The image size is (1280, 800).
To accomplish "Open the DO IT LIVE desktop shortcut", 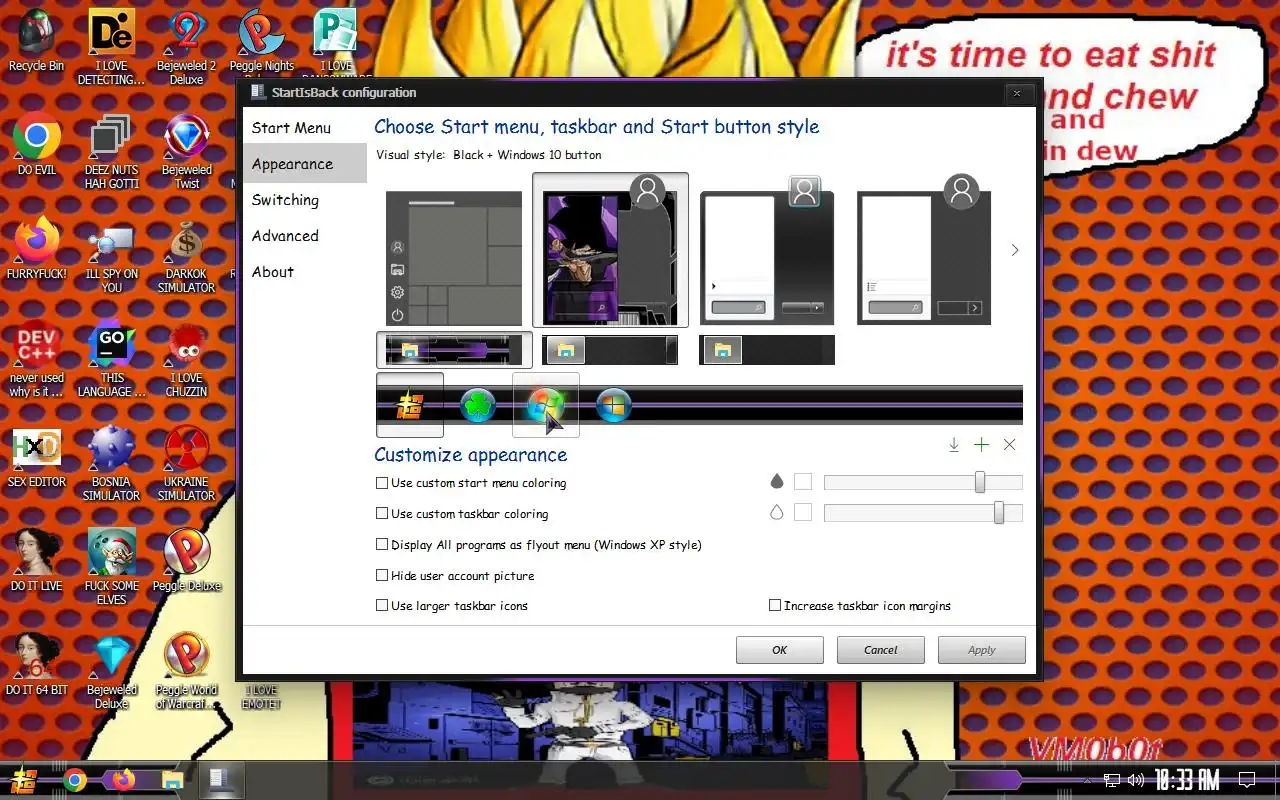I will pos(37,561).
